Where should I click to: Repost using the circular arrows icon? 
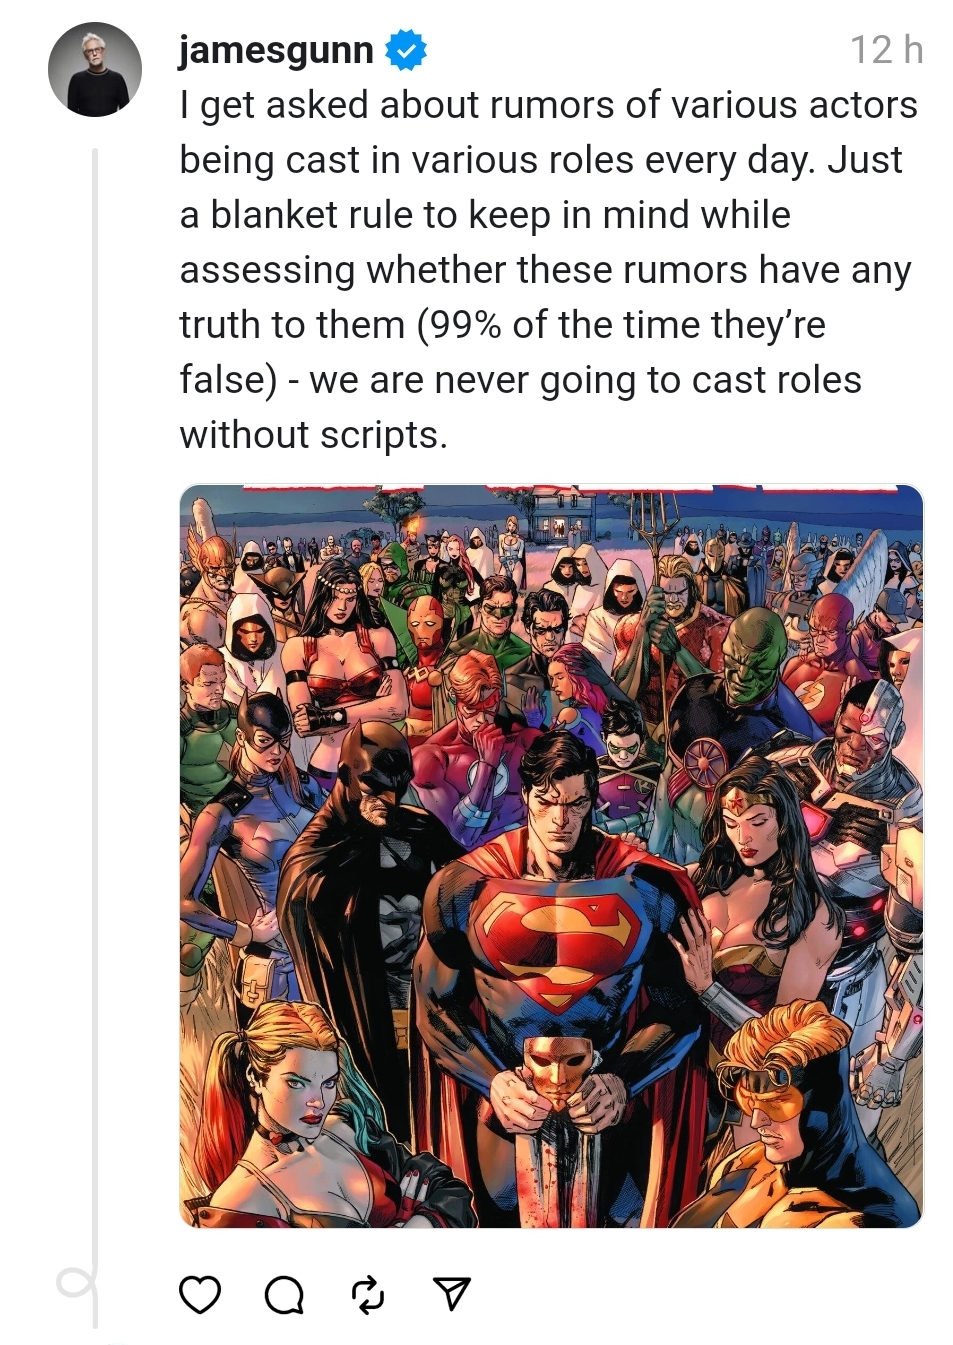pos(368,1295)
